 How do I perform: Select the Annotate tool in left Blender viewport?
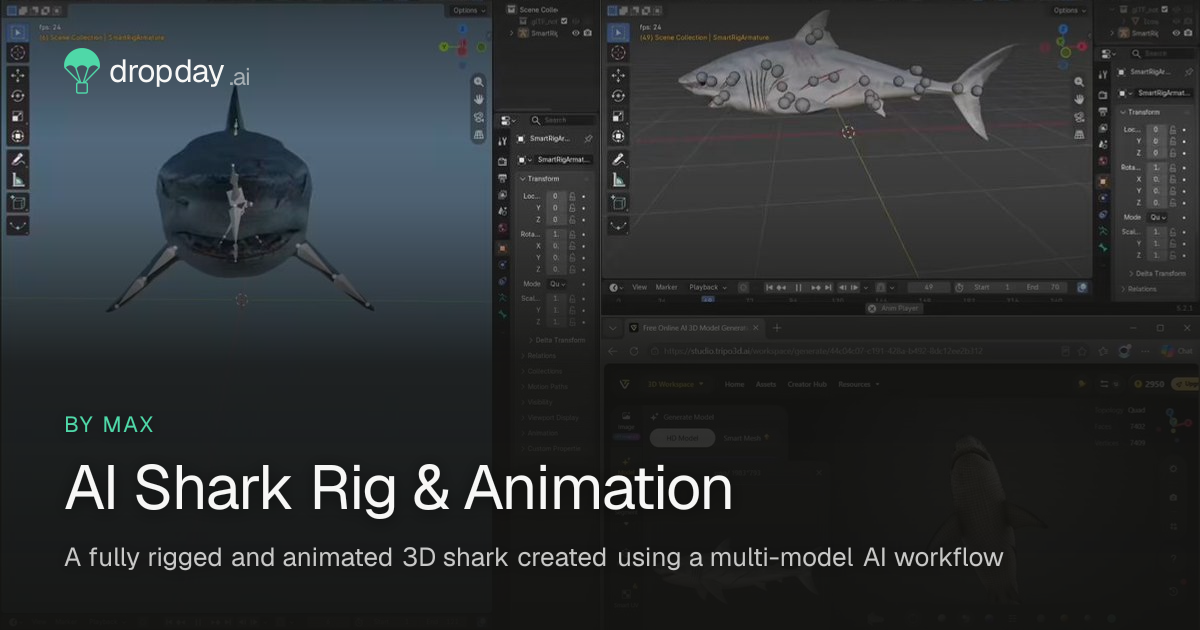[18, 160]
